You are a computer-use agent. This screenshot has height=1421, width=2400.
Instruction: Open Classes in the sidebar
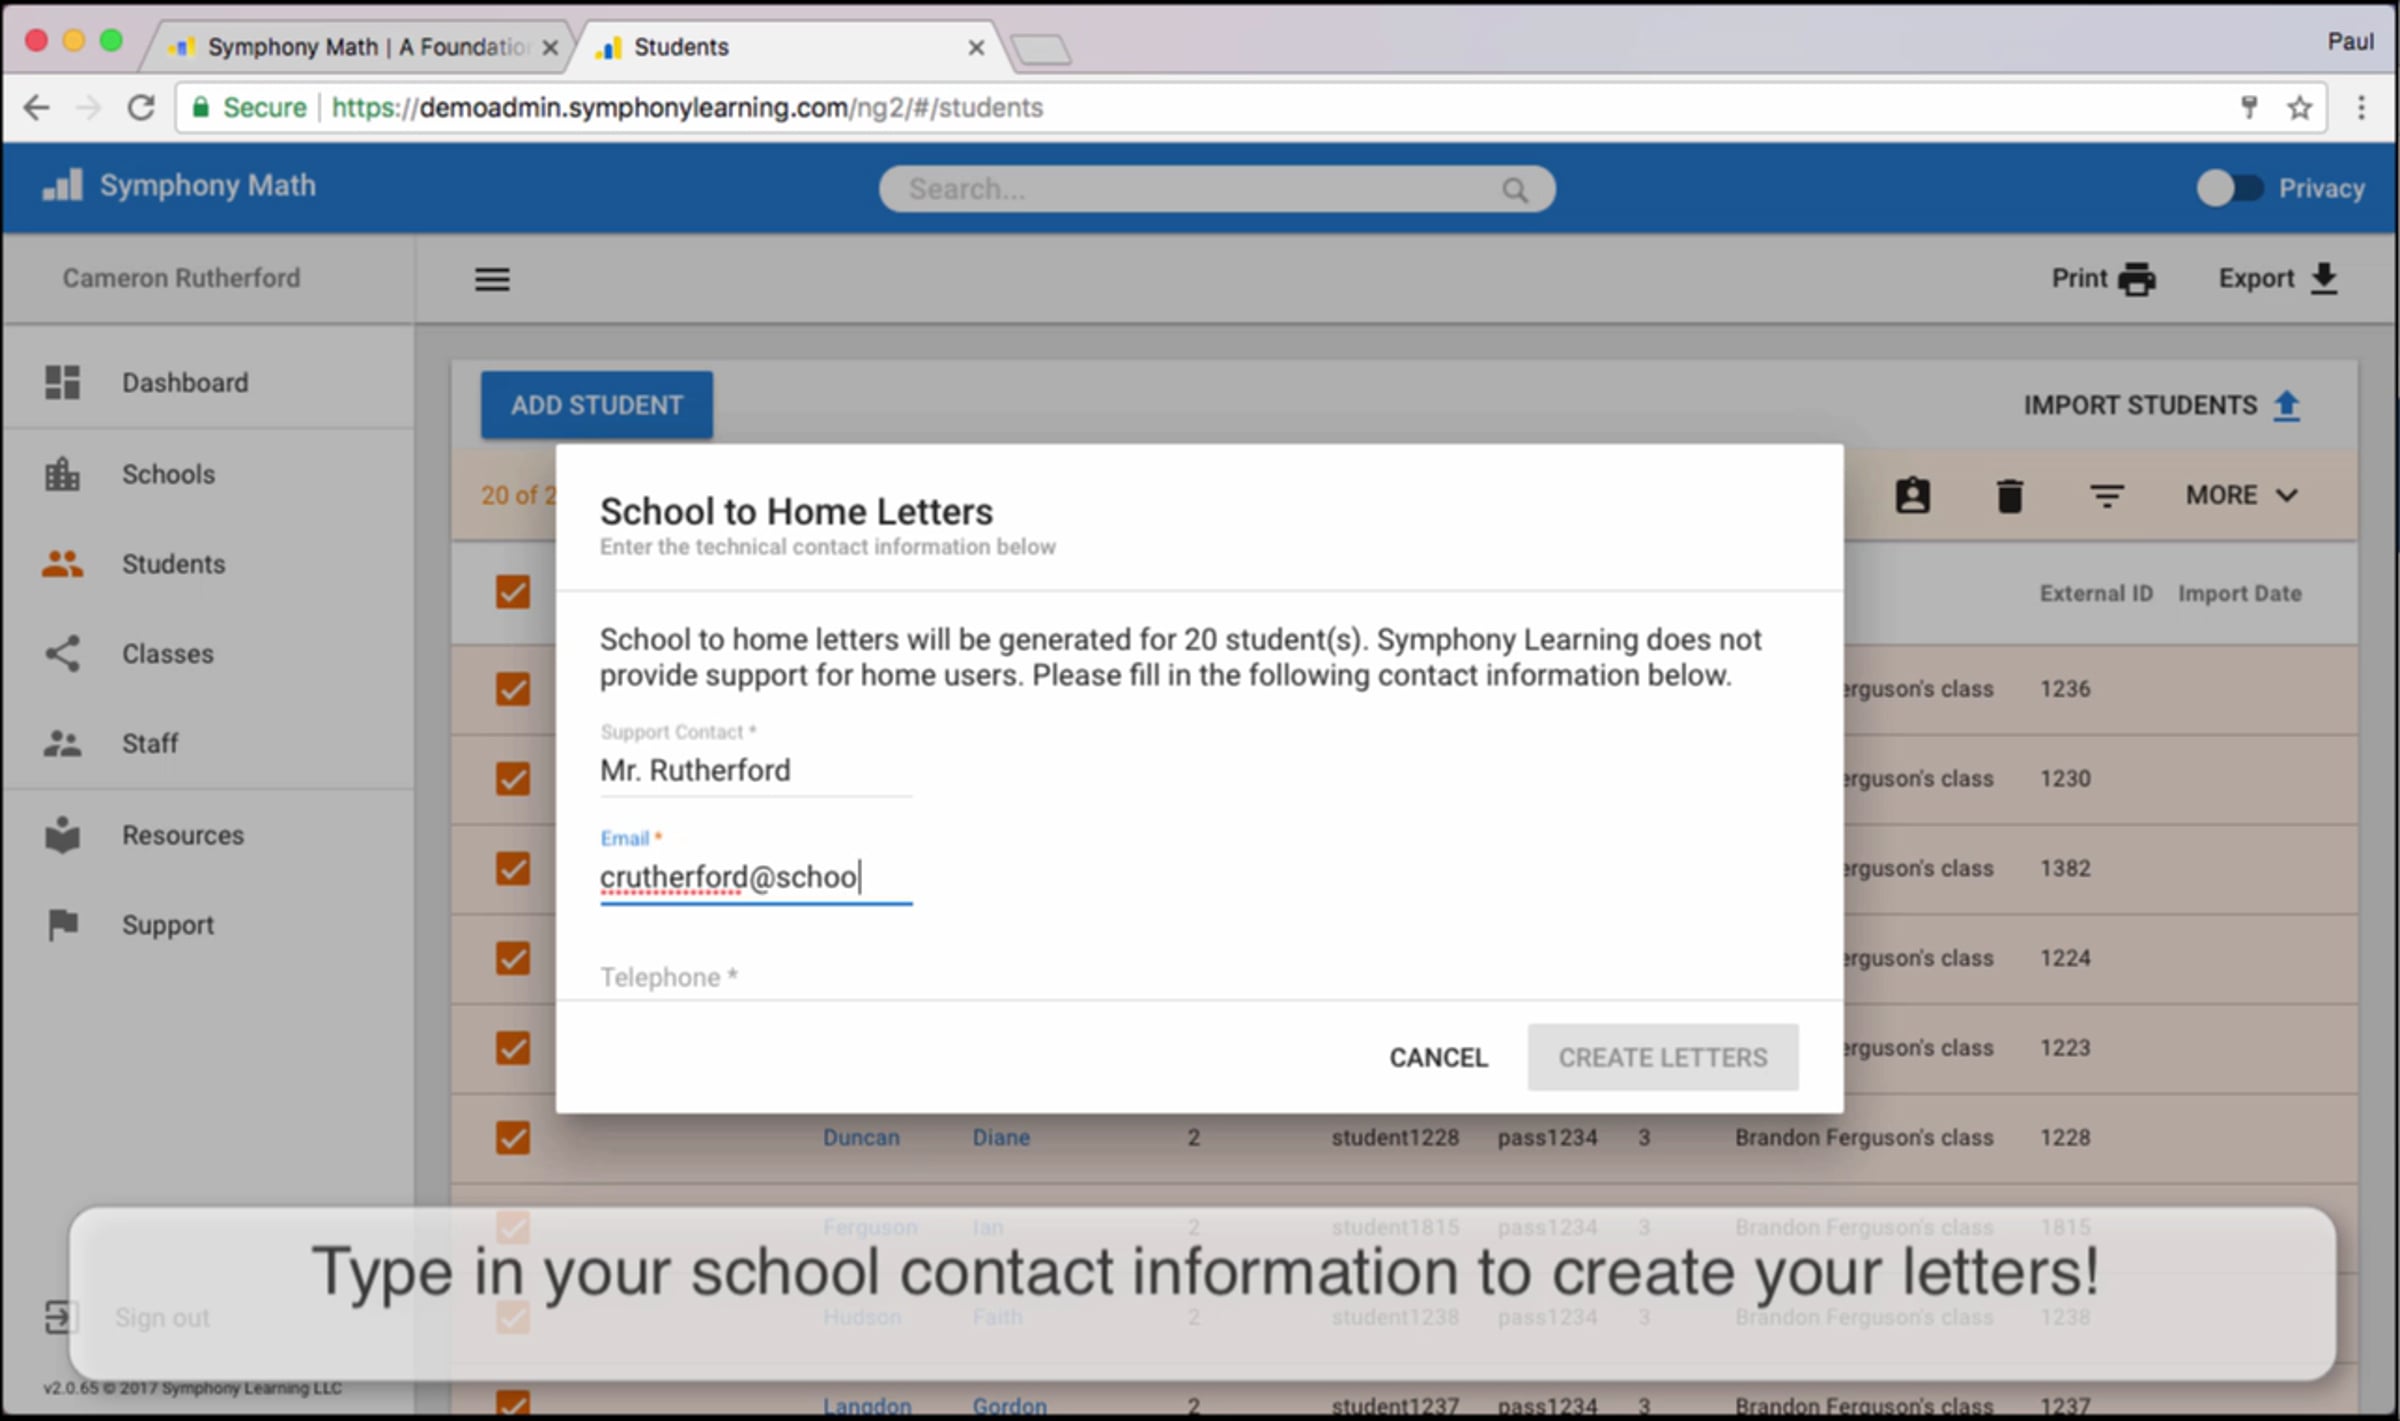(x=208, y=654)
